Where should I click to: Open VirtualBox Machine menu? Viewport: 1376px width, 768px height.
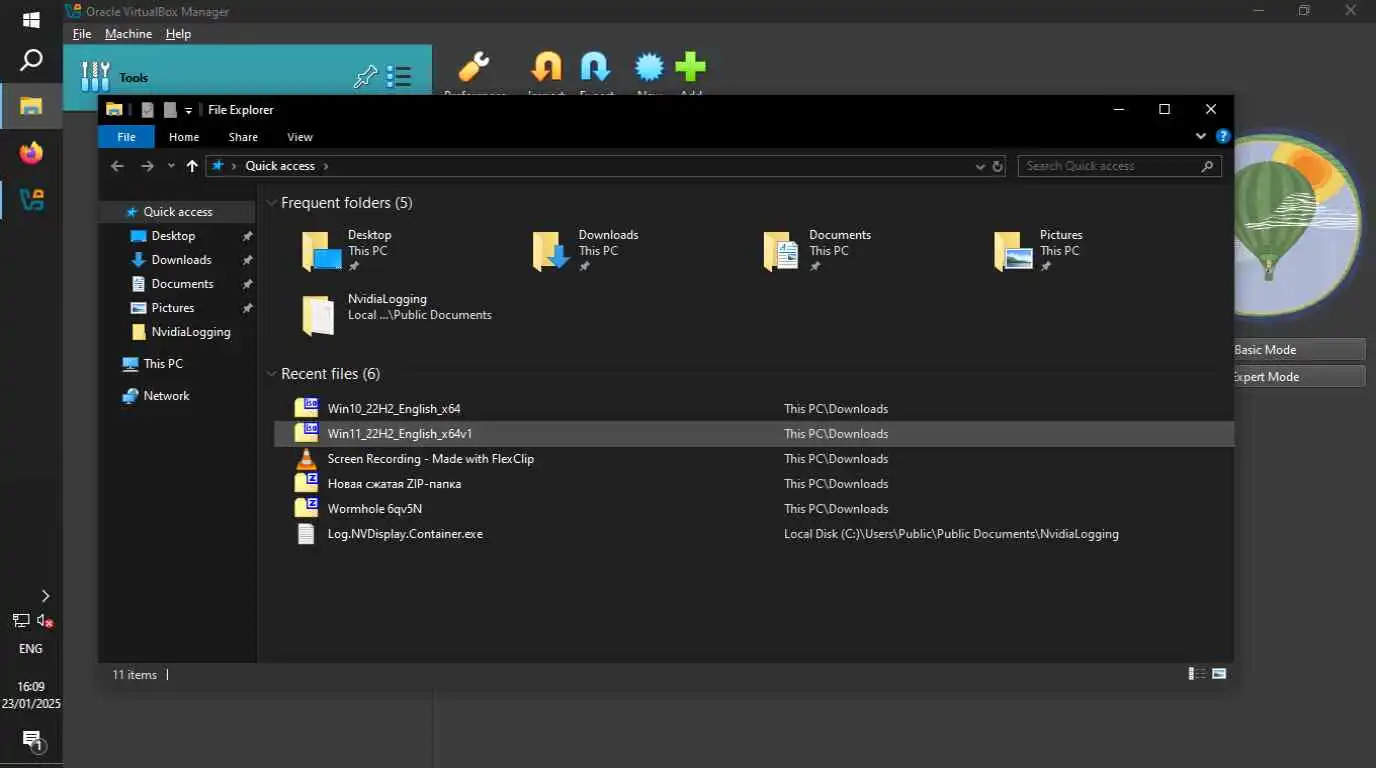click(128, 34)
